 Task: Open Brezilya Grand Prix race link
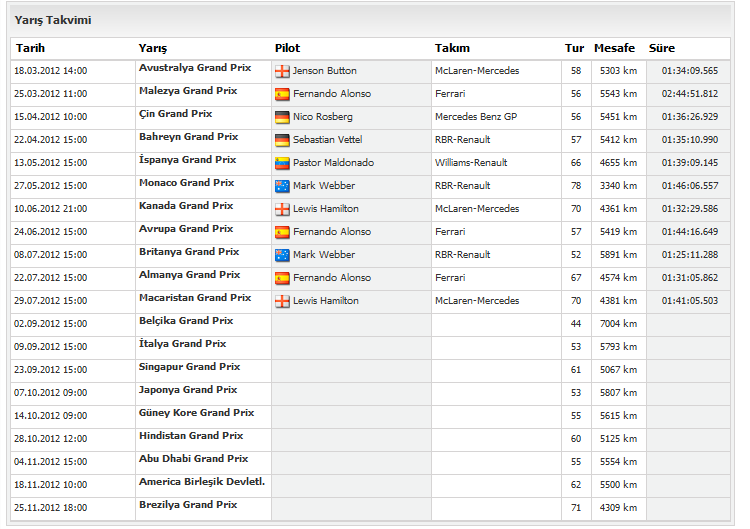click(x=188, y=505)
